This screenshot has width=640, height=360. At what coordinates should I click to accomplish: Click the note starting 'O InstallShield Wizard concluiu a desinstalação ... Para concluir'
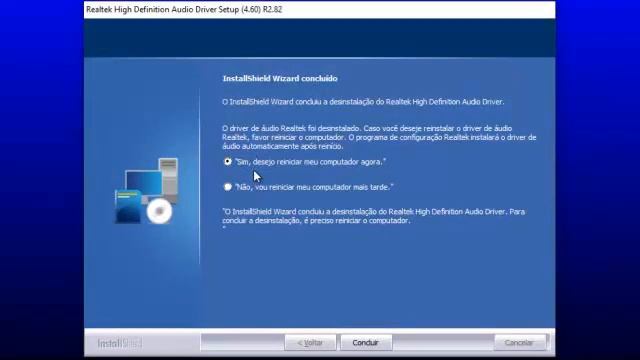374,216
